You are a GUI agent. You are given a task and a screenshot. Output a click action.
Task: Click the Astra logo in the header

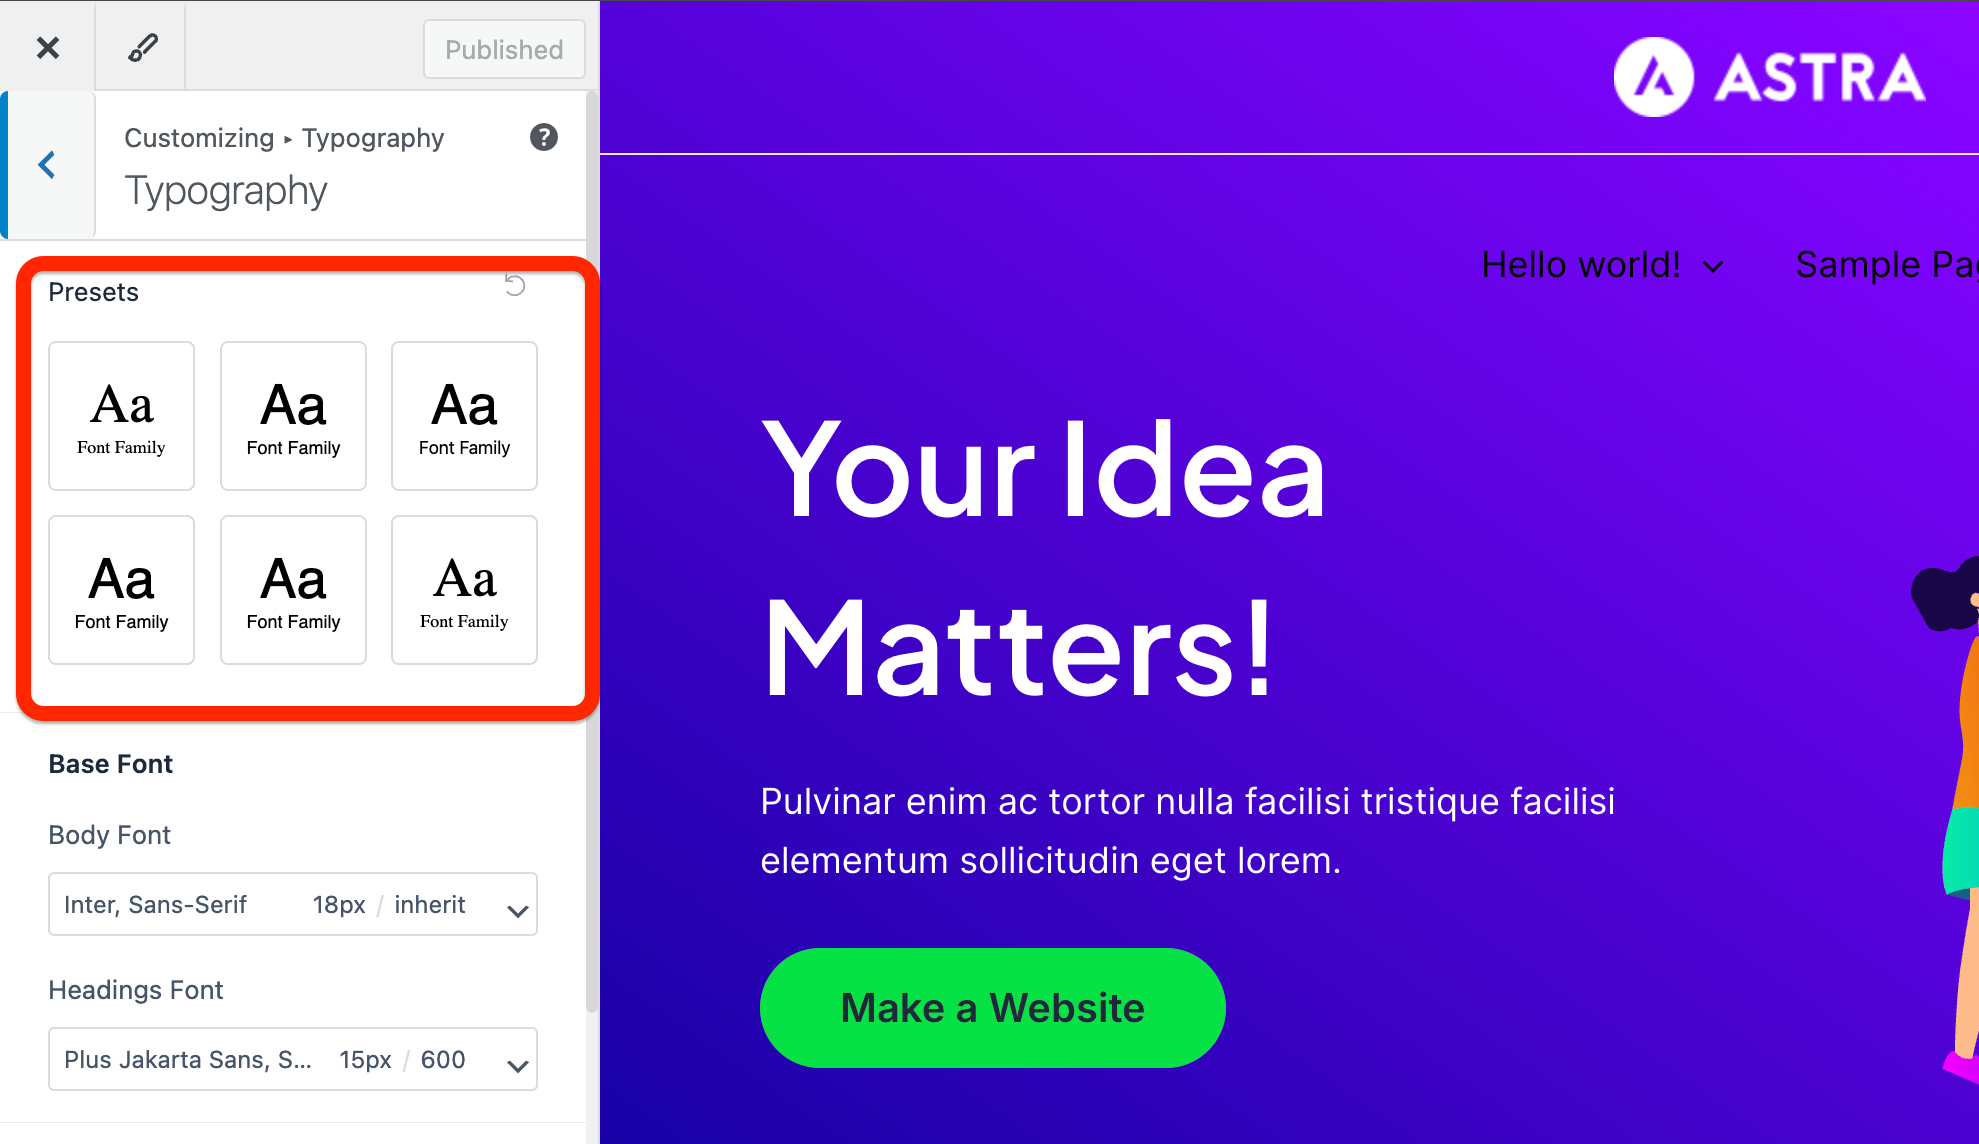(x=1769, y=77)
